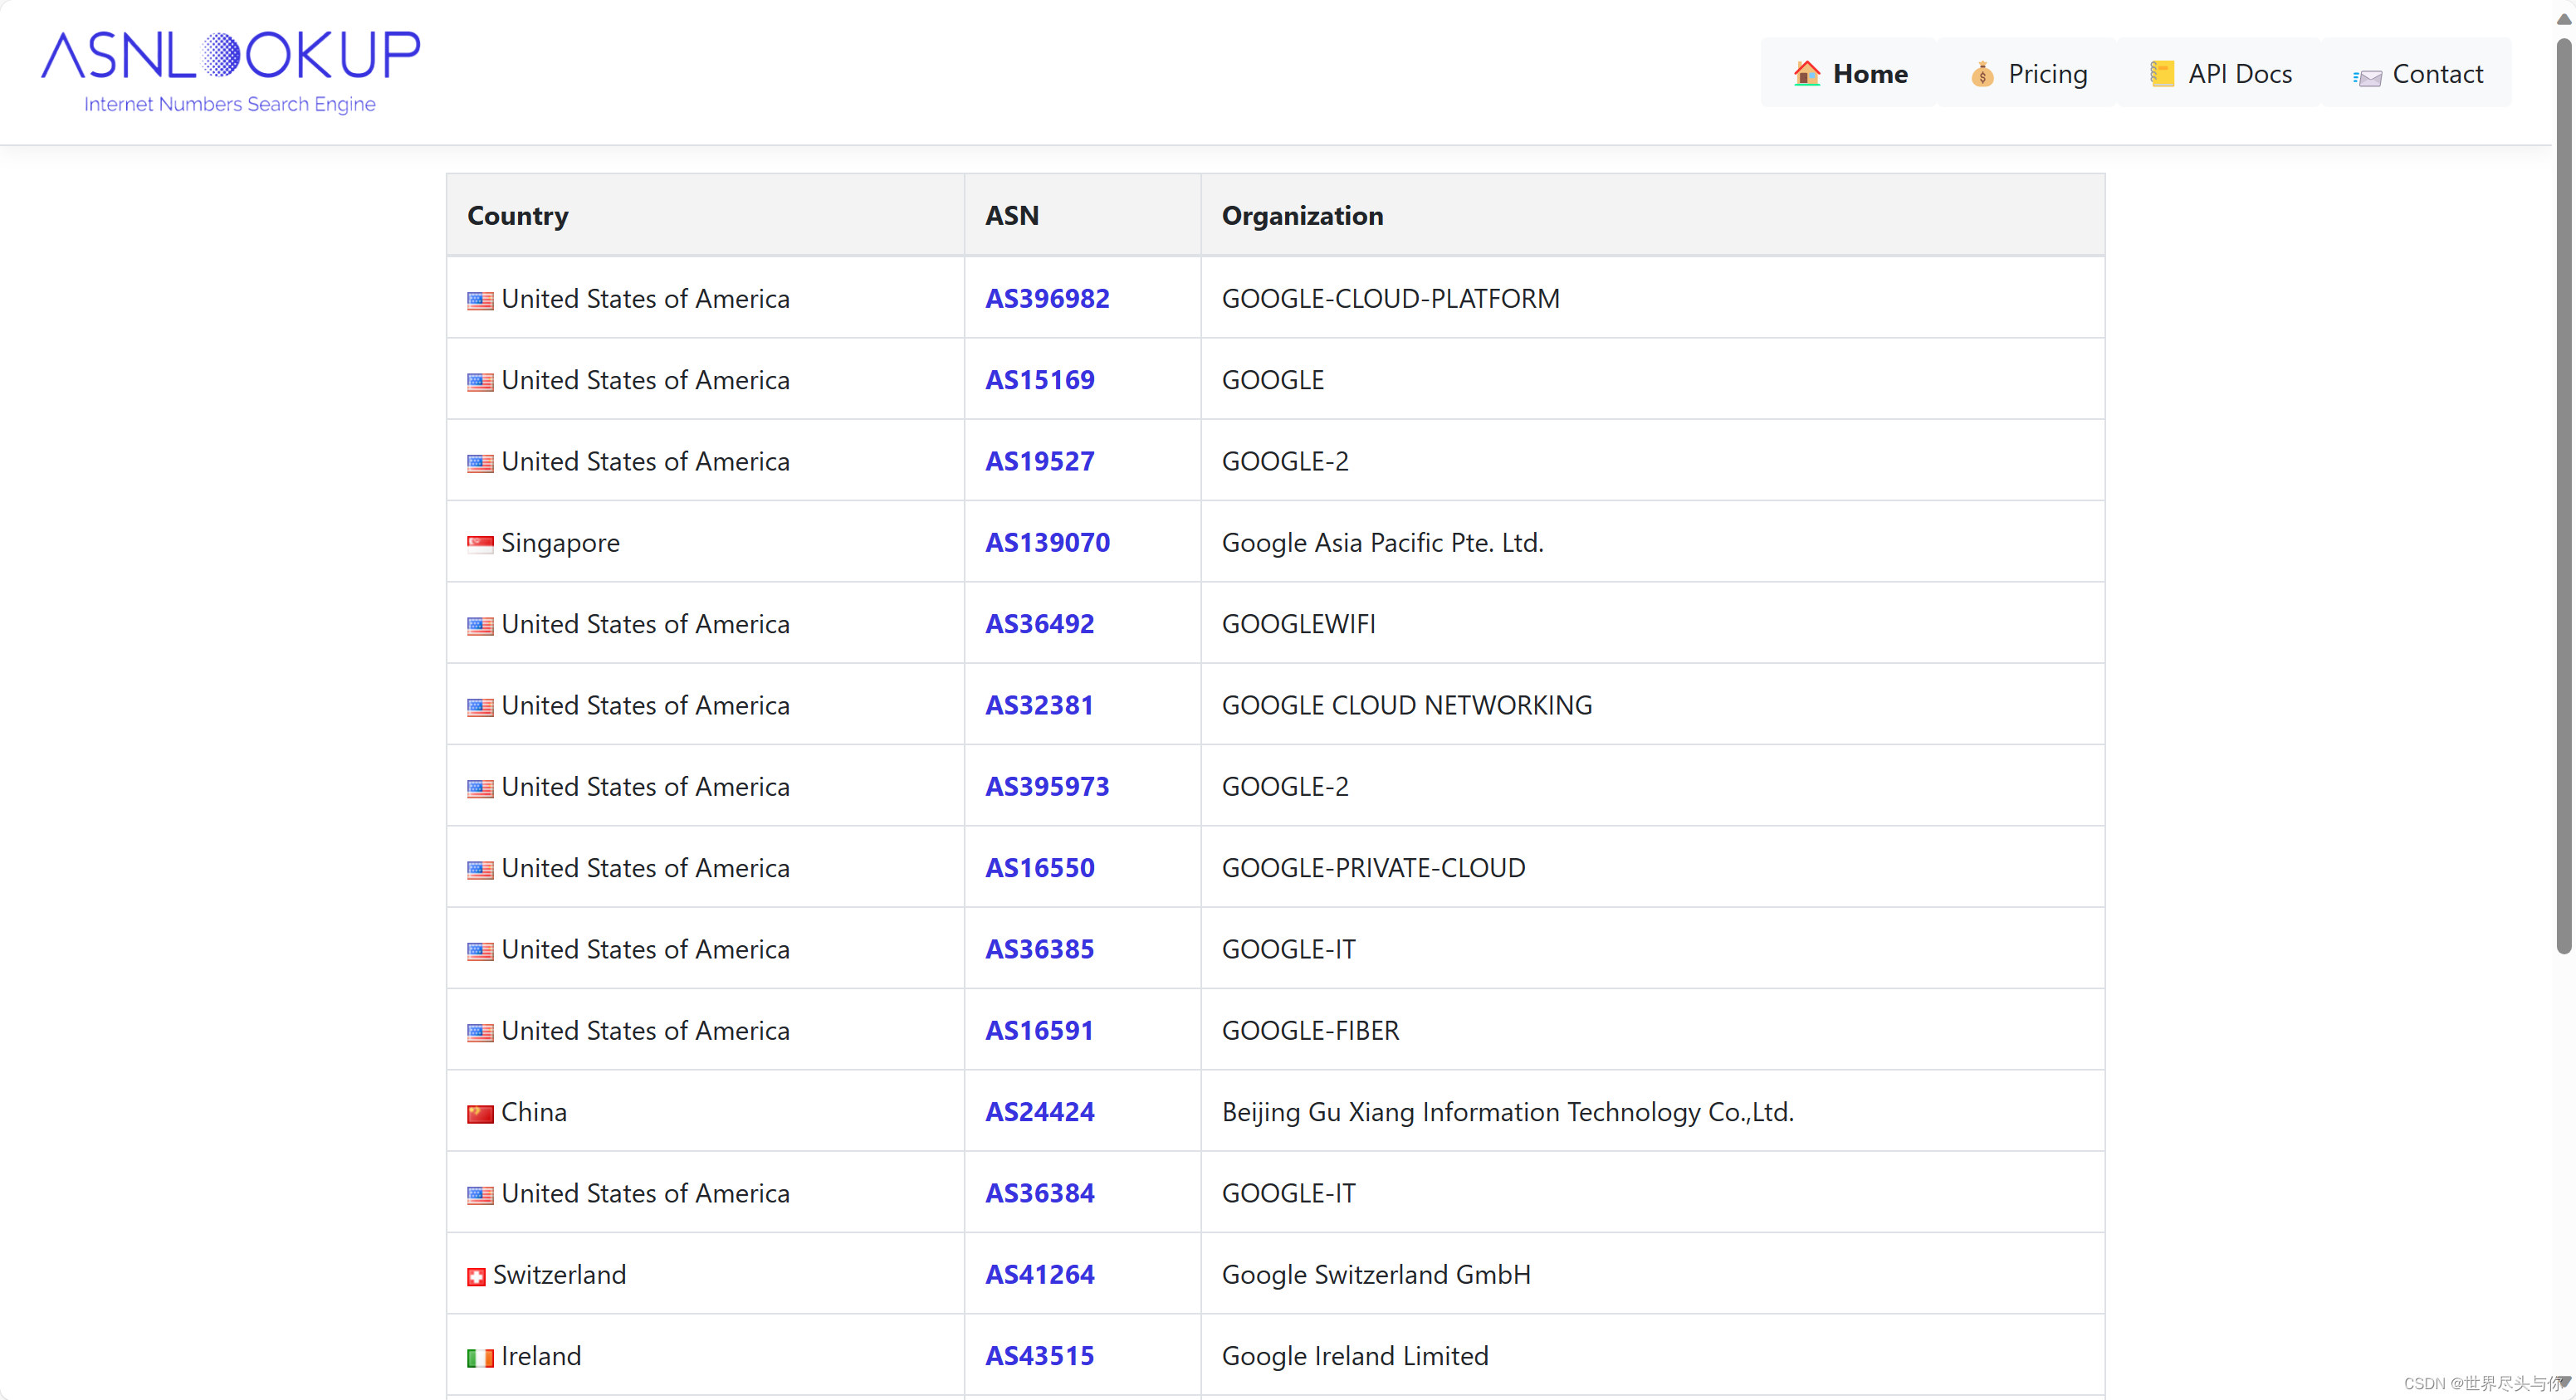Click US flag in GOOGLE-PRIVATE-CLOUD row
2576x1400 pixels.
[x=480, y=869]
